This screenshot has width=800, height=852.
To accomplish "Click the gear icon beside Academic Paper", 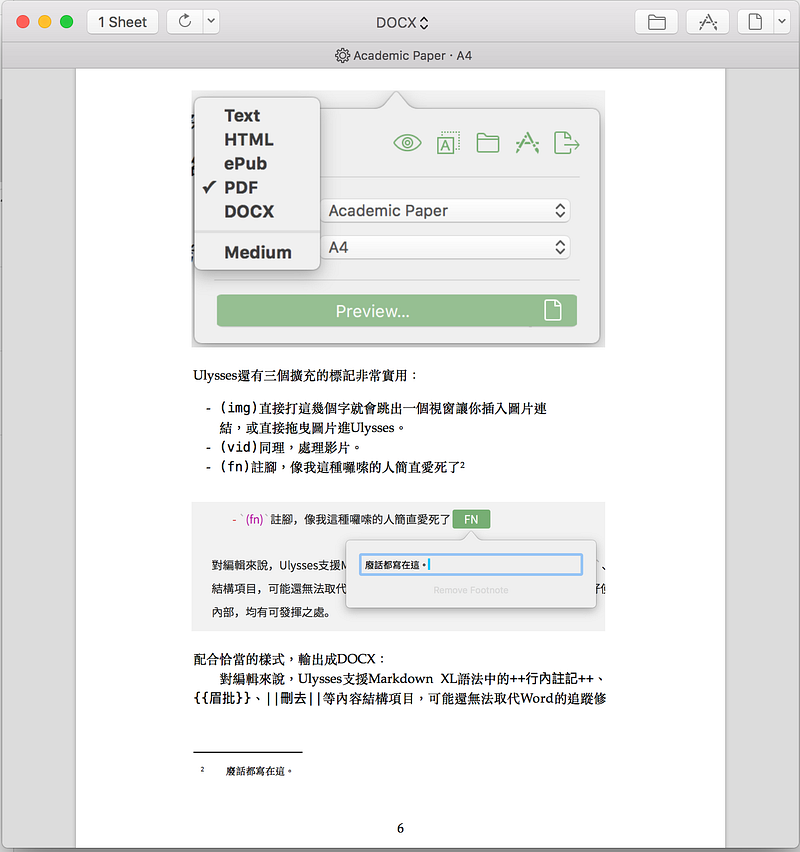I will point(342,56).
